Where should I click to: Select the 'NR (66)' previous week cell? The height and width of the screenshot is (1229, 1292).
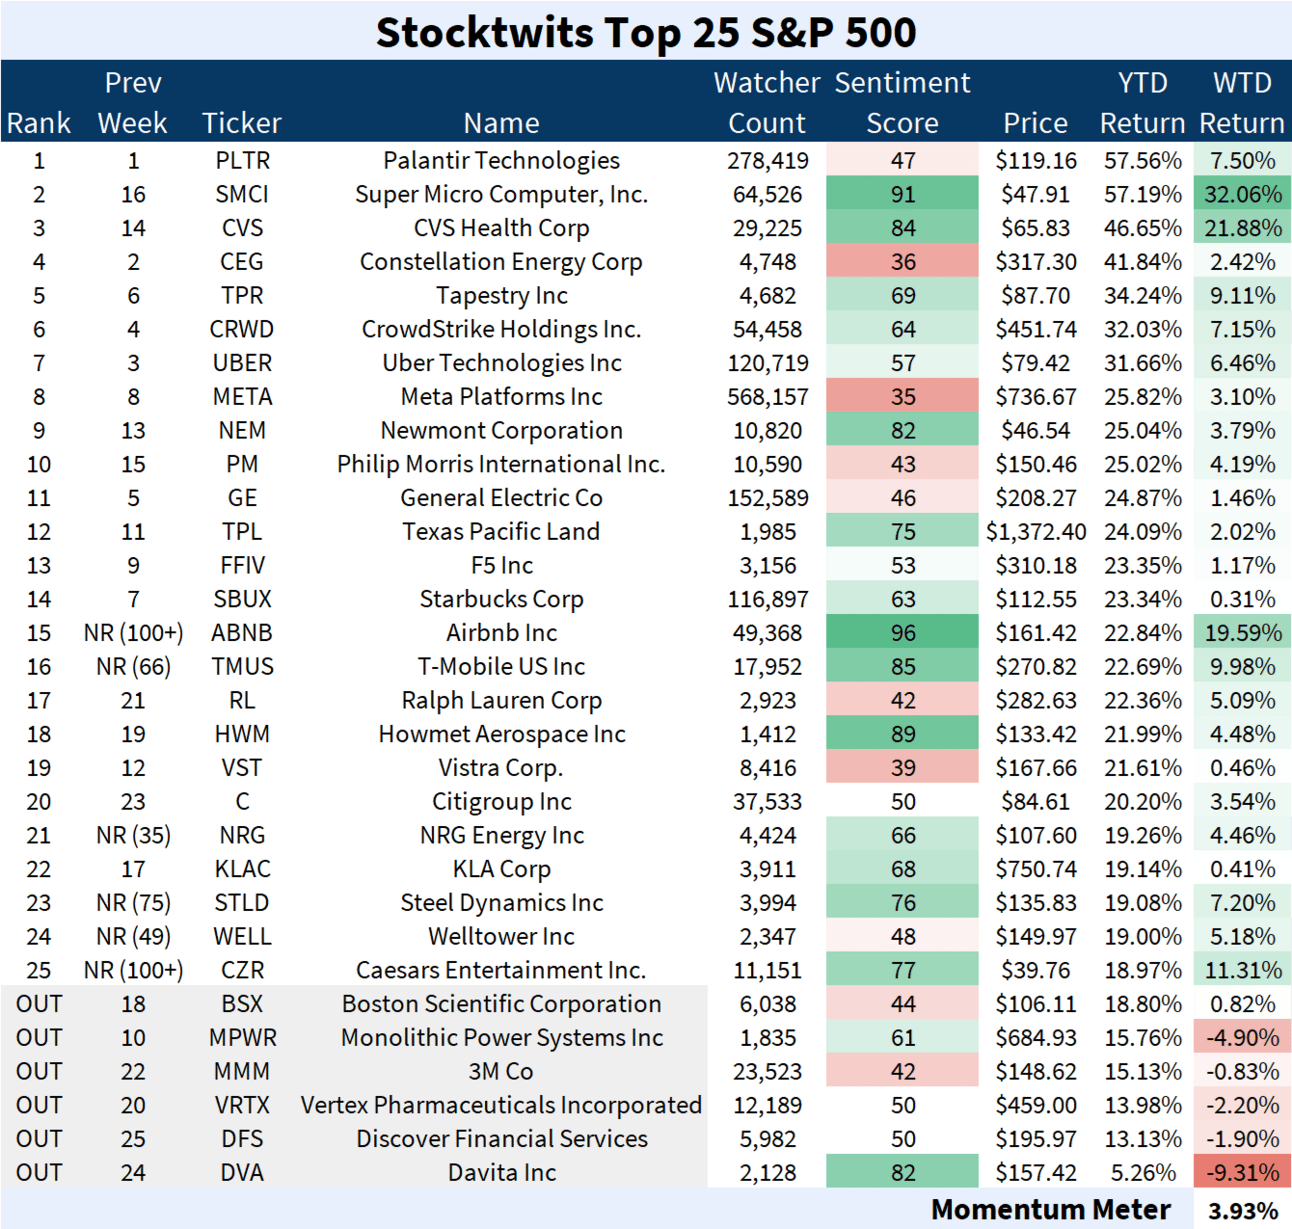pyautogui.click(x=133, y=667)
